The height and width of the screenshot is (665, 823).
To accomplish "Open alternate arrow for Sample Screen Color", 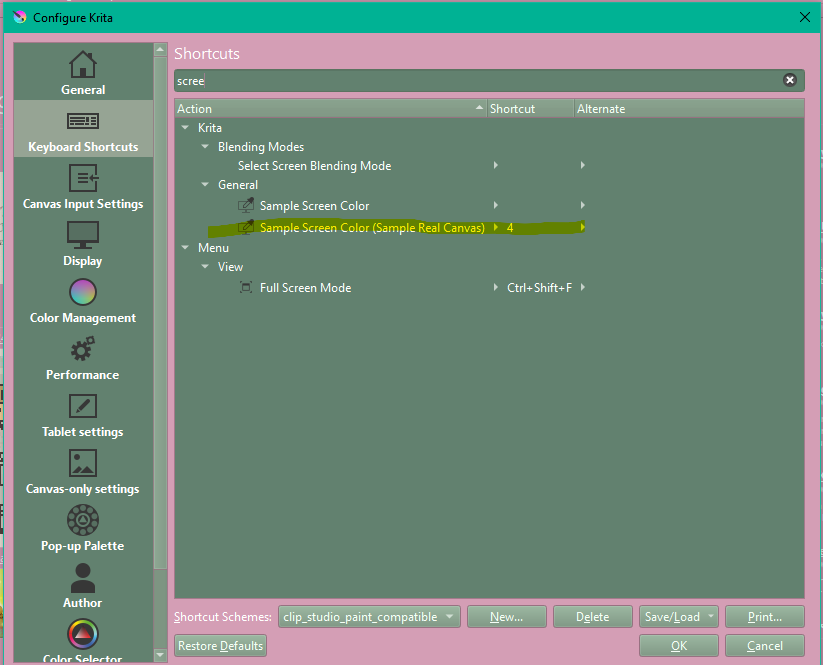I will click(583, 205).
